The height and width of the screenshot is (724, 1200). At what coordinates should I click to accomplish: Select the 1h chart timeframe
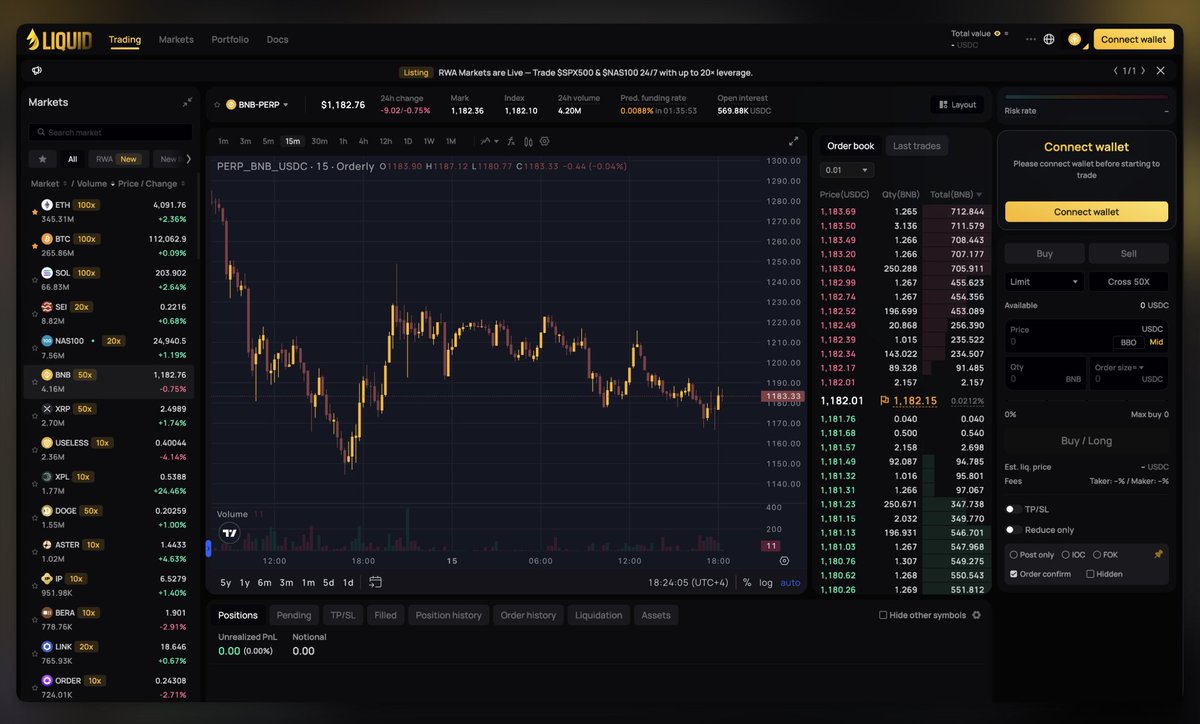click(343, 141)
